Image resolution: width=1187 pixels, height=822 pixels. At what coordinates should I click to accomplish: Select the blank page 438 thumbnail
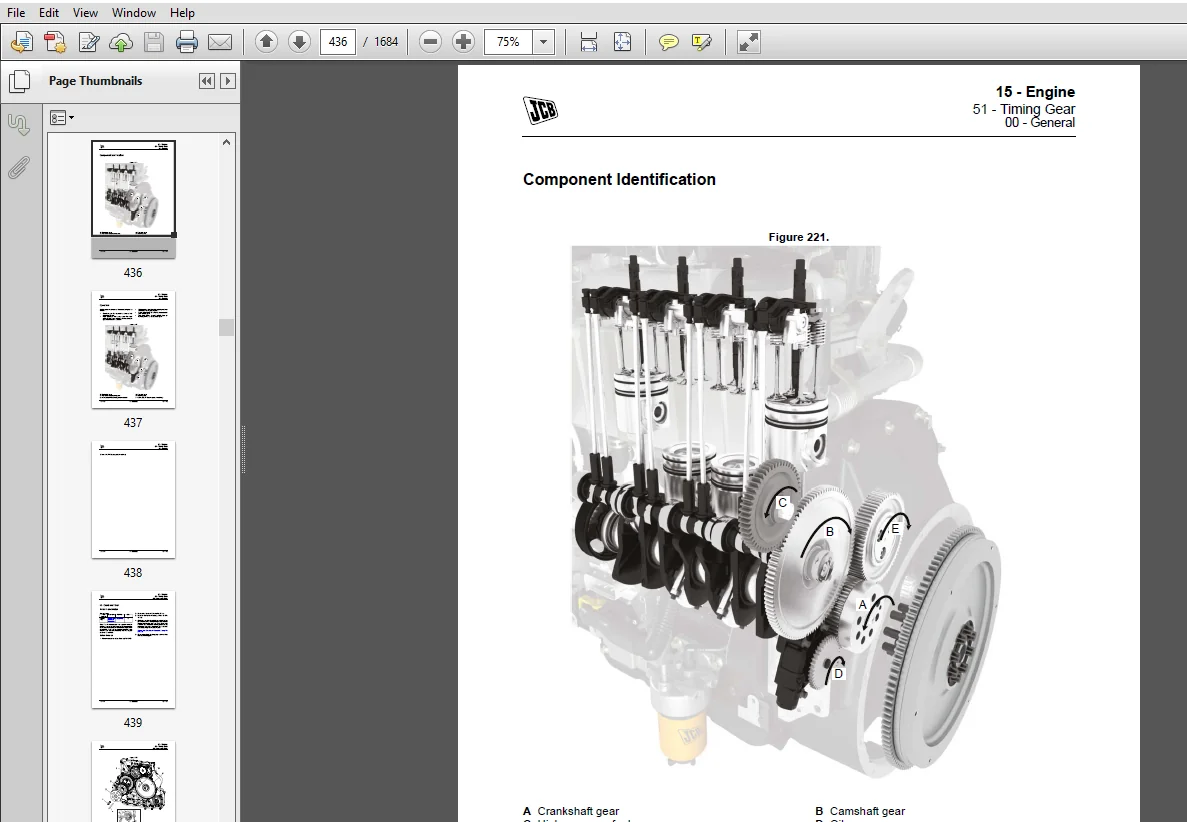(x=133, y=500)
